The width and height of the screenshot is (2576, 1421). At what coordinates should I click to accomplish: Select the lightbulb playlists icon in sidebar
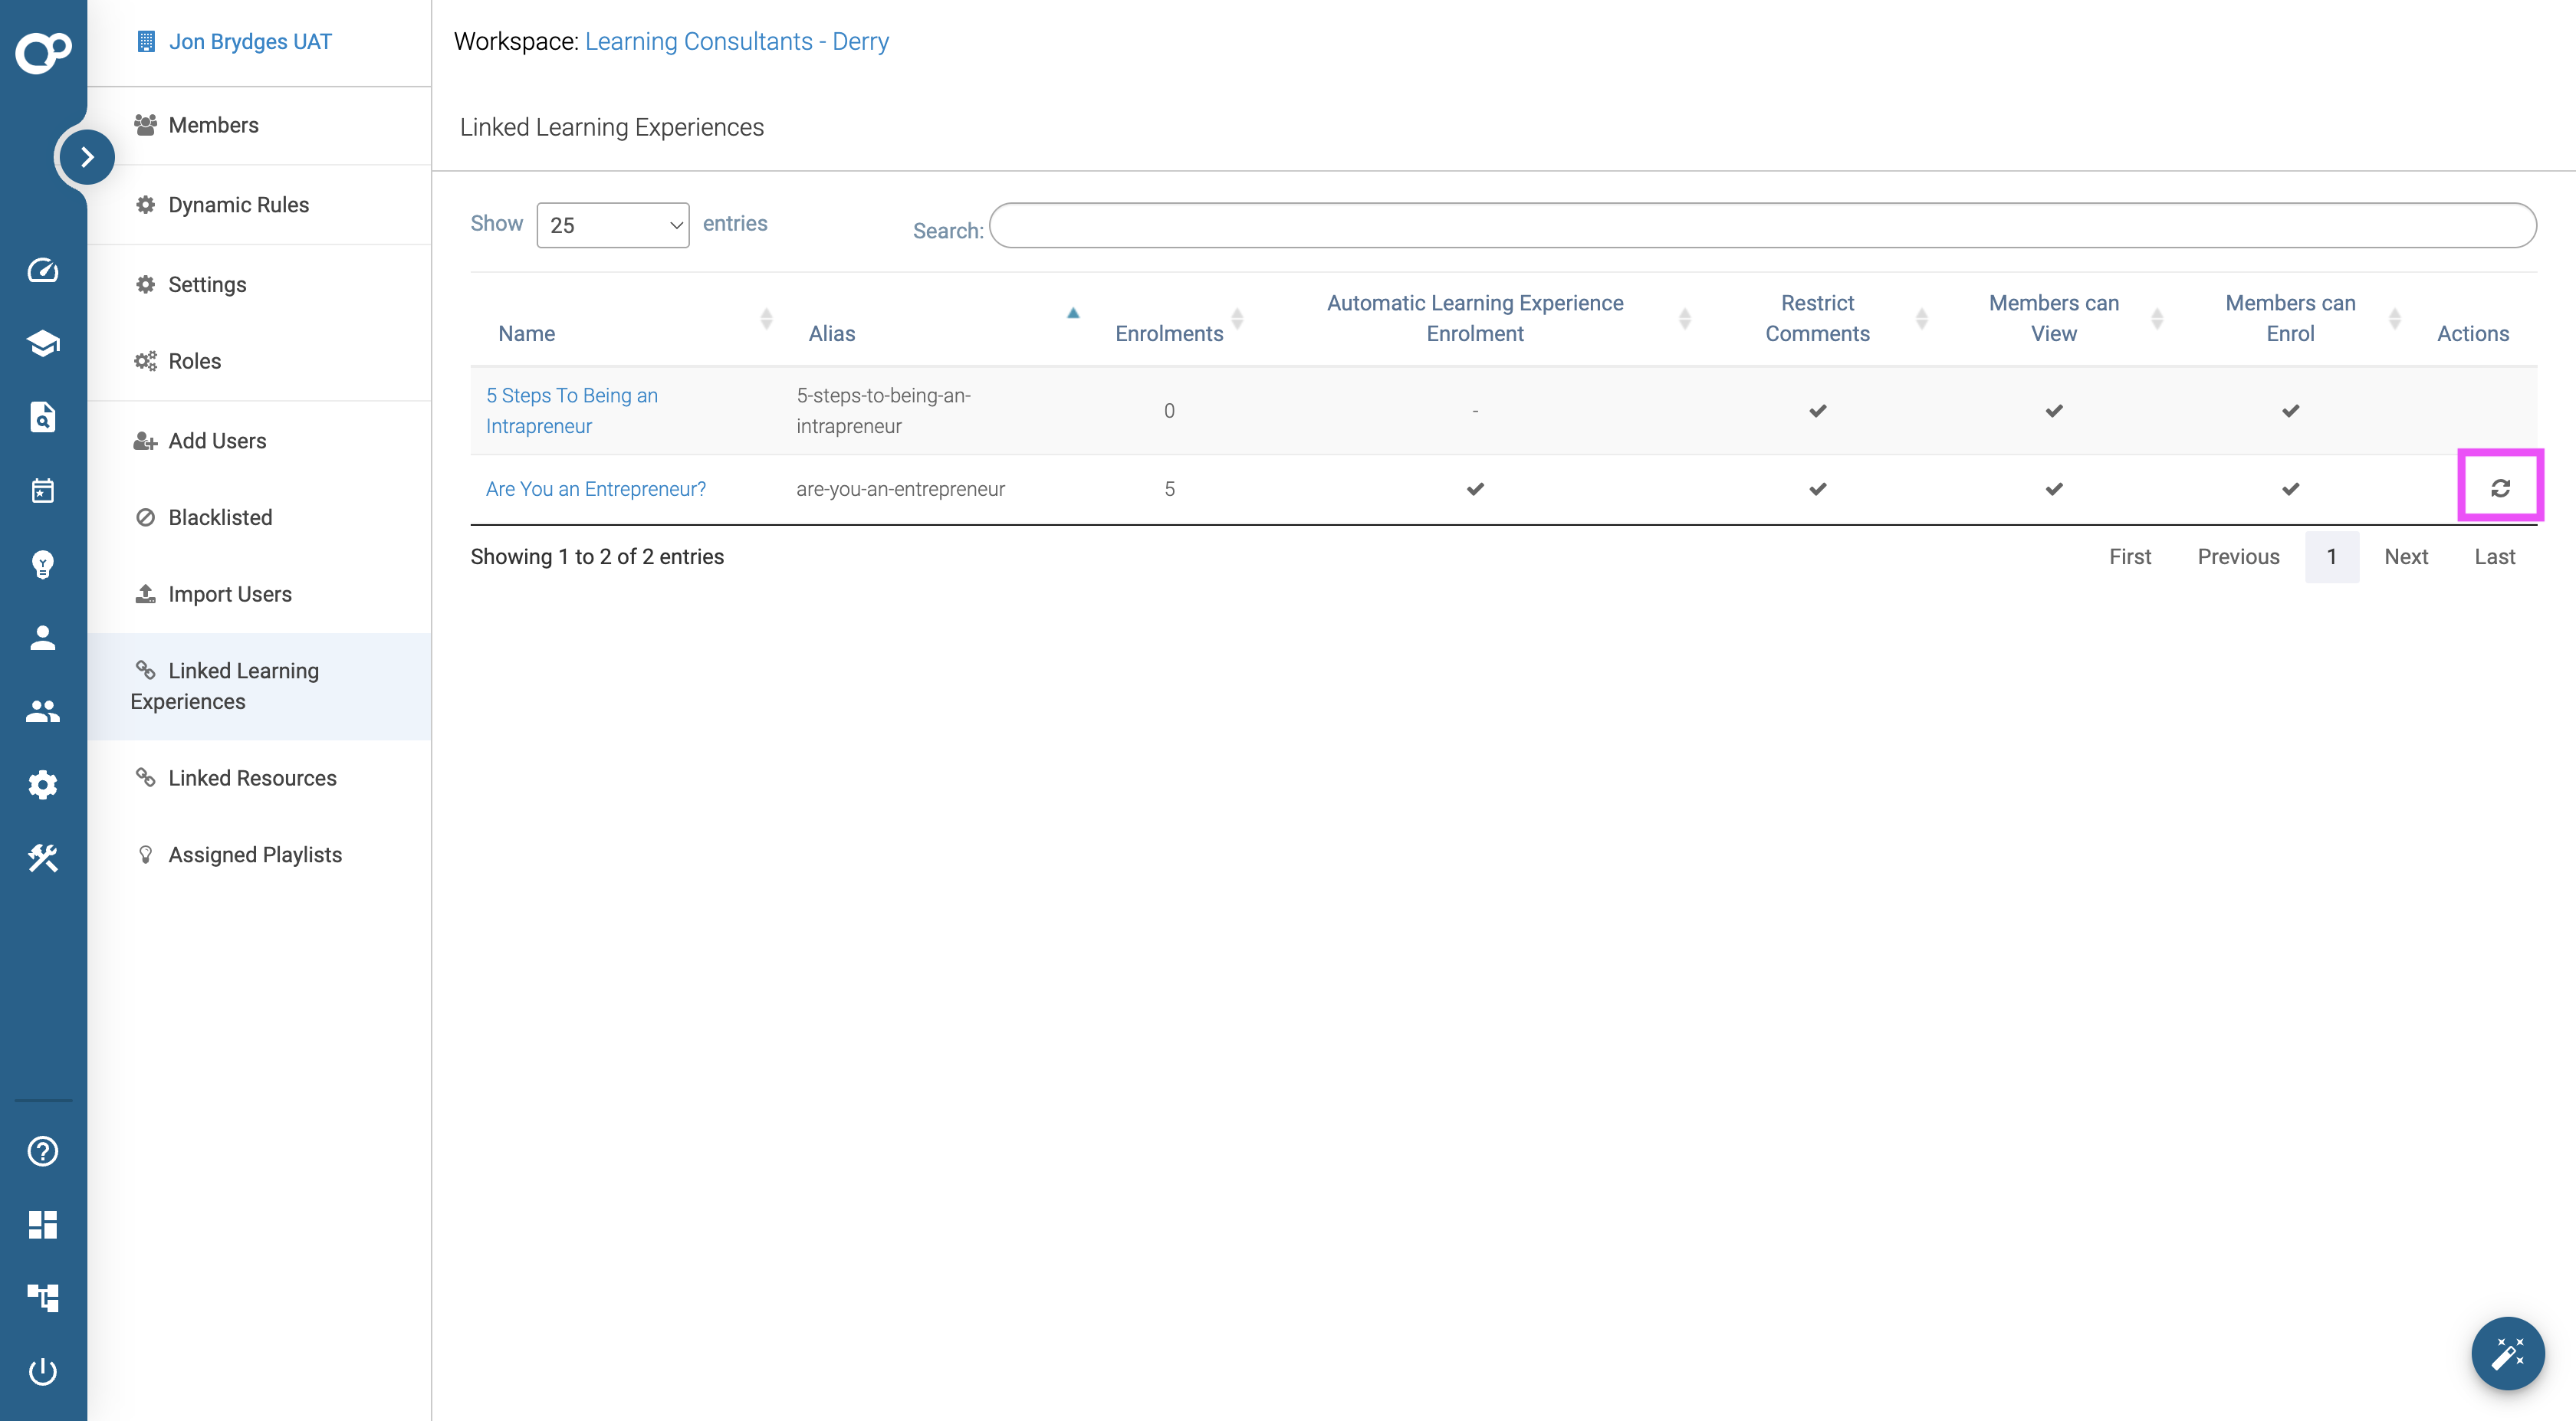click(42, 564)
